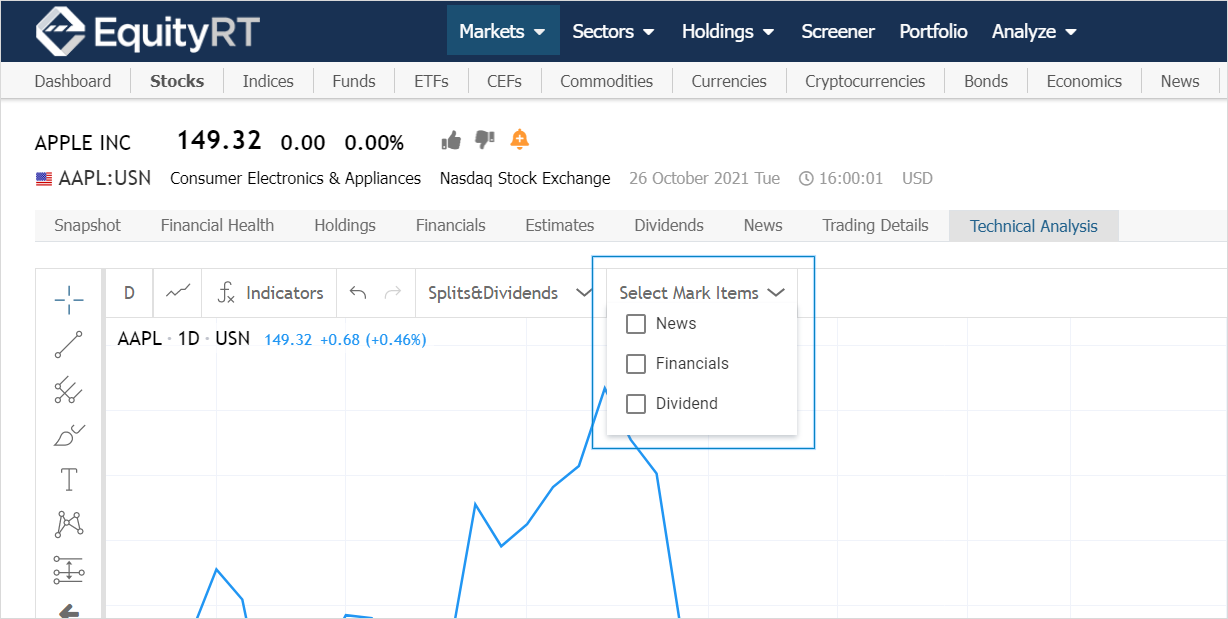
Task: Select the pattern drawing tool
Action: (x=69, y=524)
